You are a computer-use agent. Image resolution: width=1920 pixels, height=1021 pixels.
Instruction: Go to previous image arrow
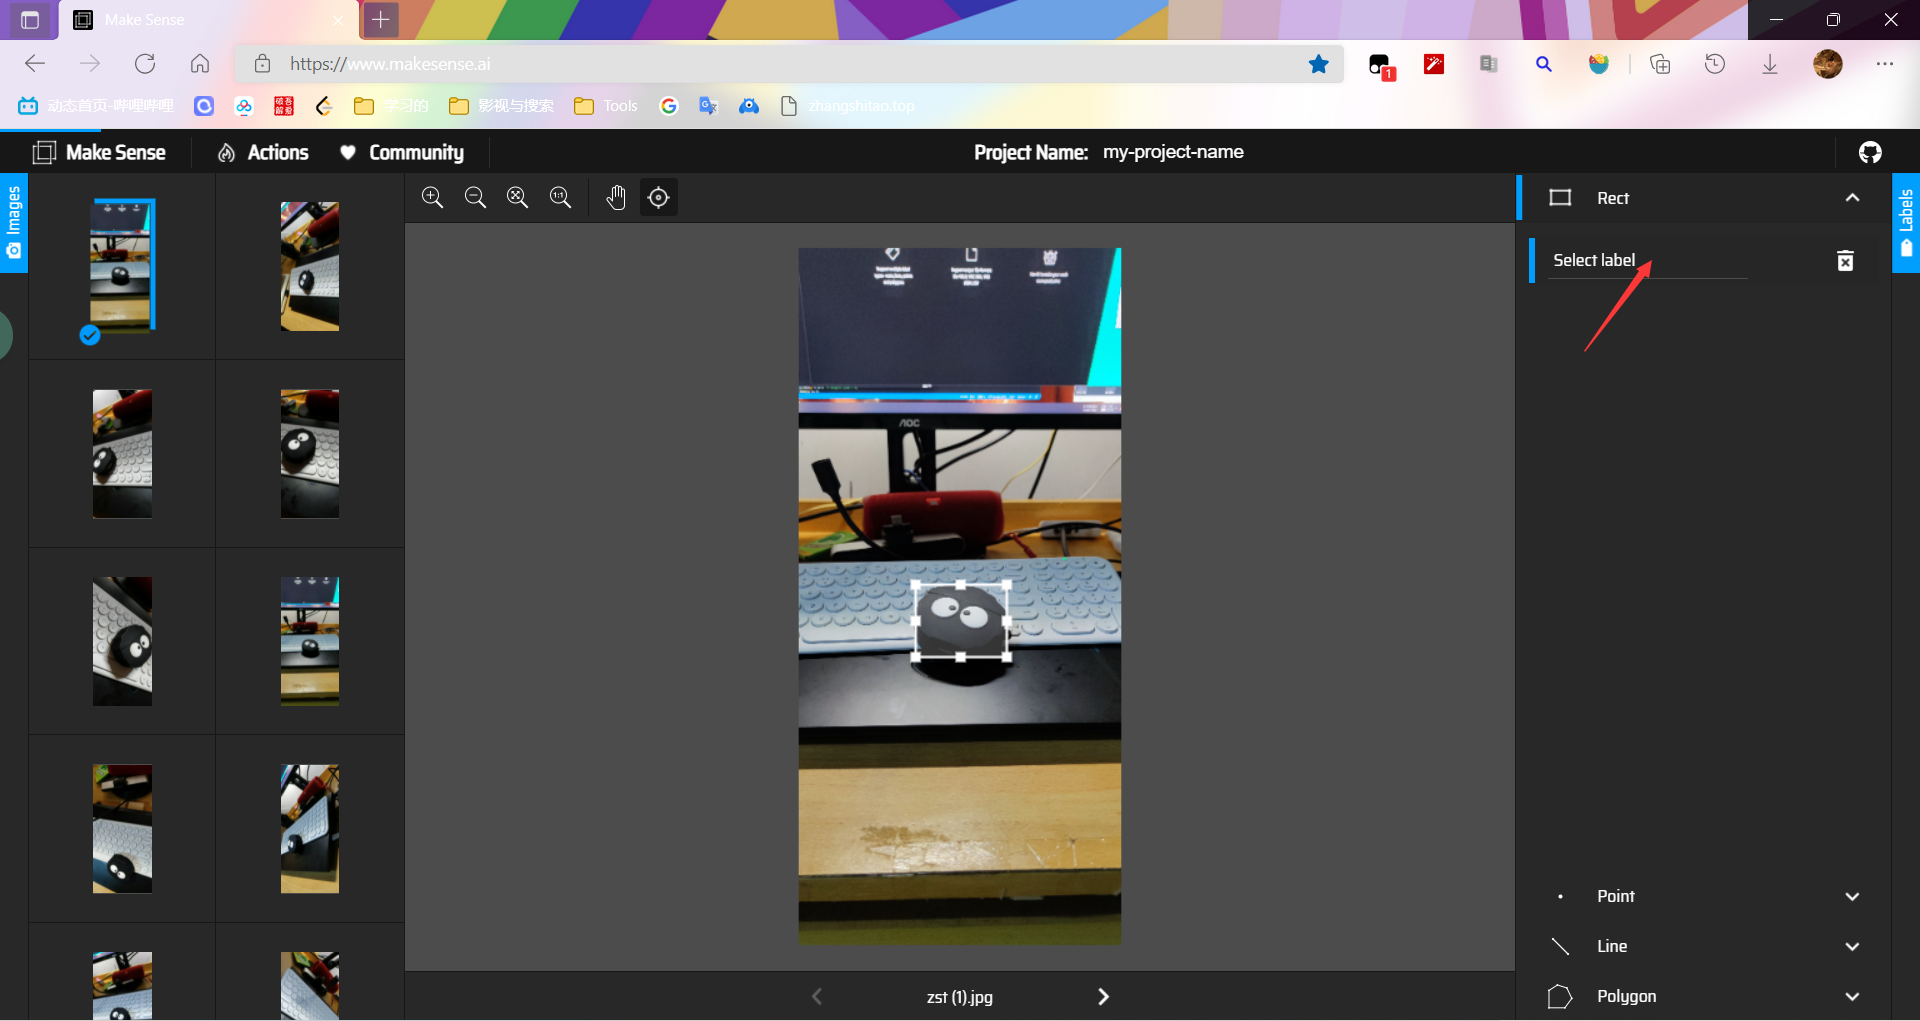click(x=817, y=997)
